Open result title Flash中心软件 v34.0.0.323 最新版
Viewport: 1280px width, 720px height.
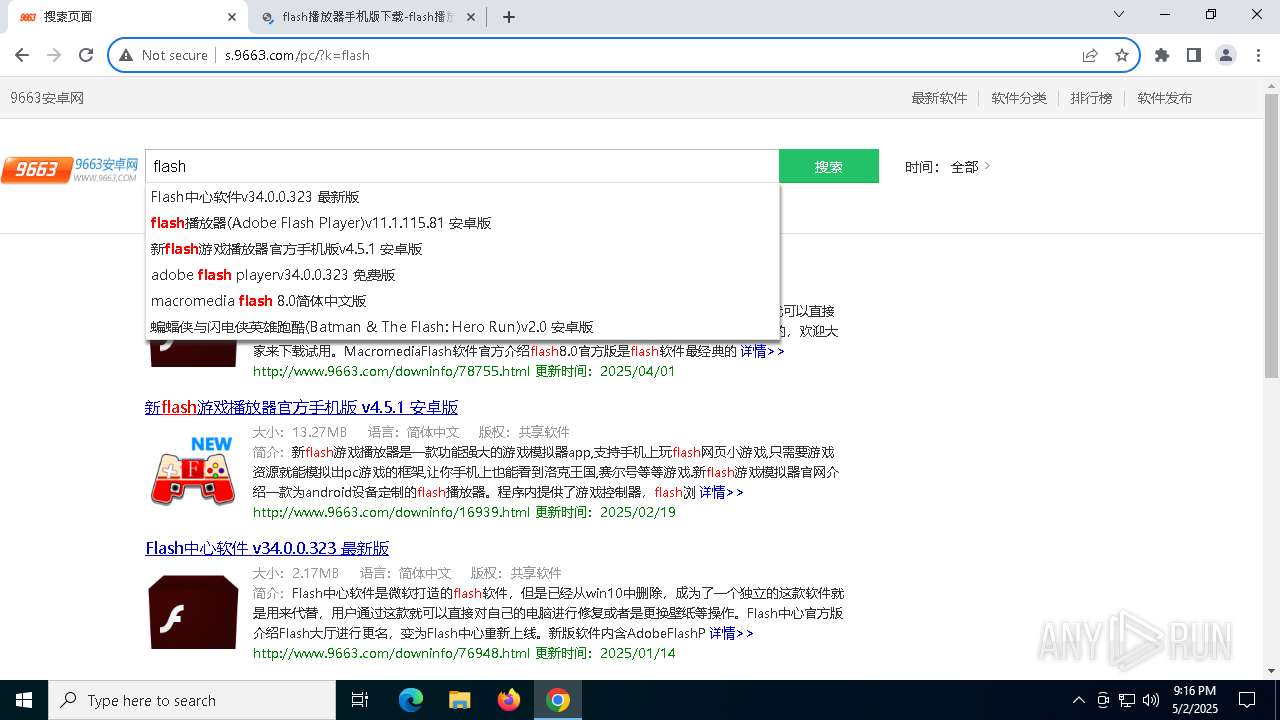(267, 548)
